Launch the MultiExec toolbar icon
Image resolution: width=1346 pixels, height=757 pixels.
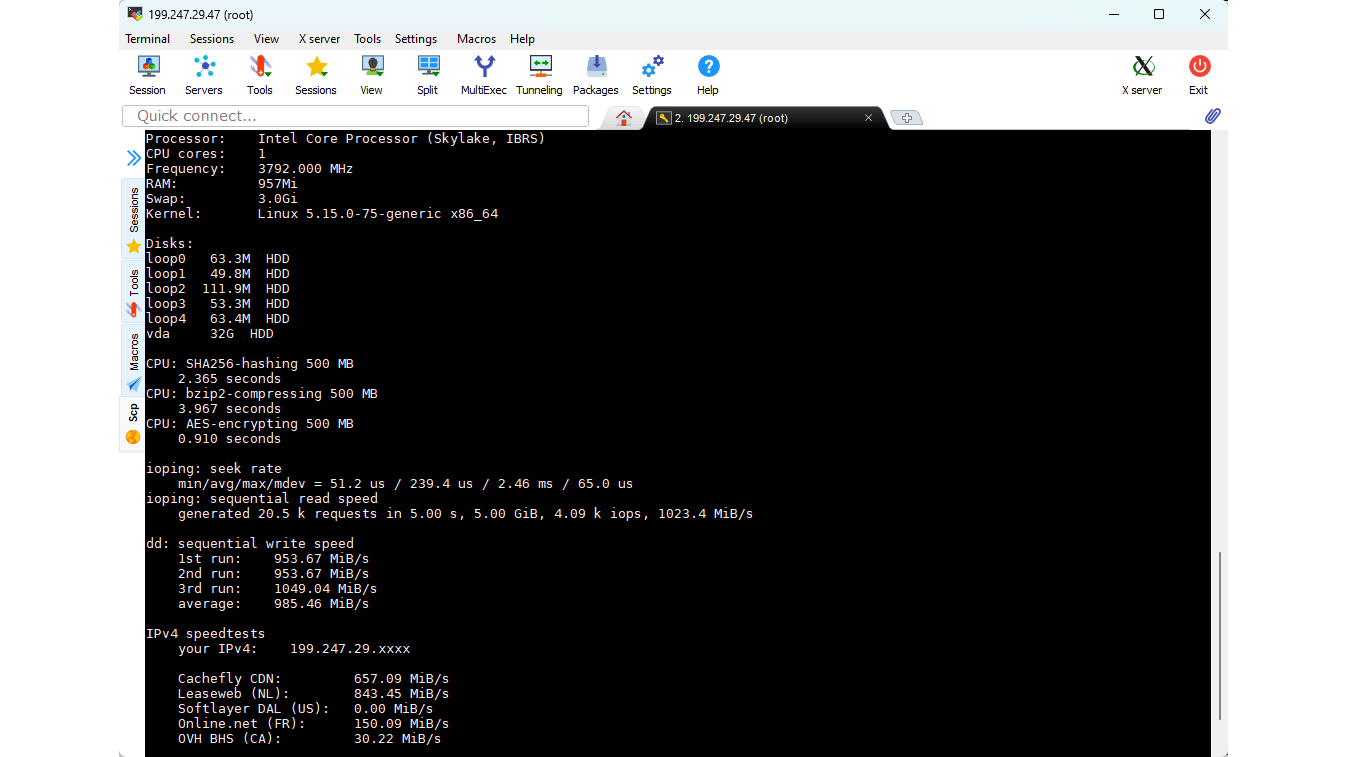(x=484, y=75)
